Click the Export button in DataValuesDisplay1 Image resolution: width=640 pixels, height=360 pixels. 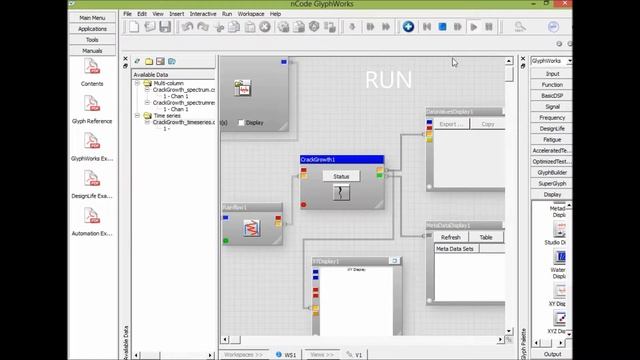pyautogui.click(x=451, y=124)
